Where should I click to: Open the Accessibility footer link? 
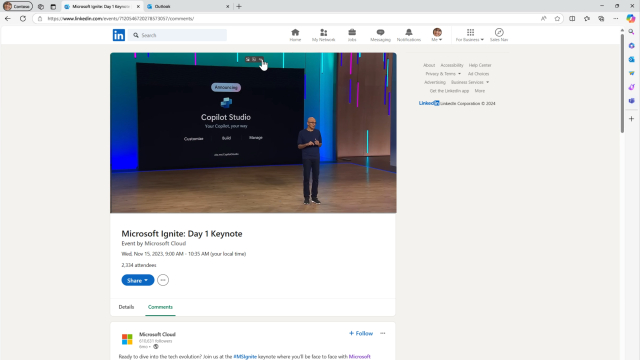click(452, 65)
